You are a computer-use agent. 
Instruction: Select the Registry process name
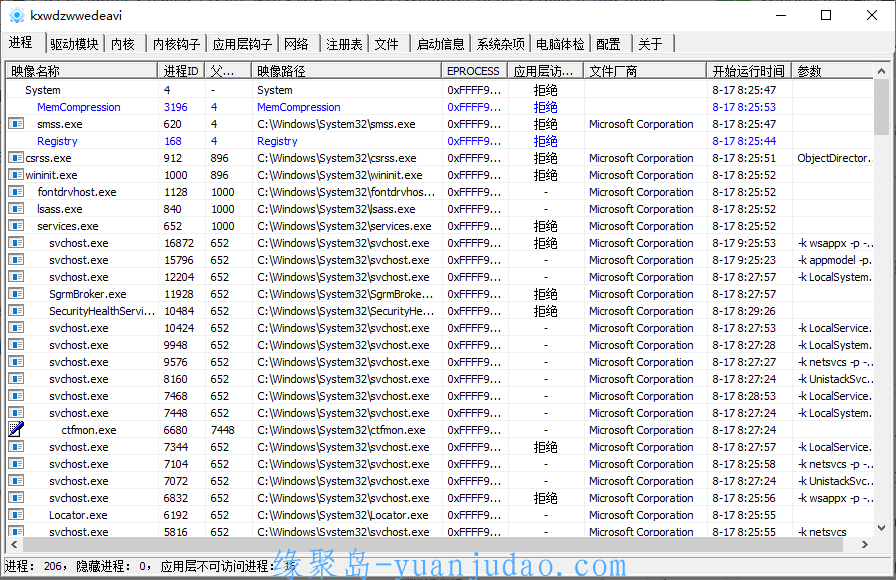(57, 141)
